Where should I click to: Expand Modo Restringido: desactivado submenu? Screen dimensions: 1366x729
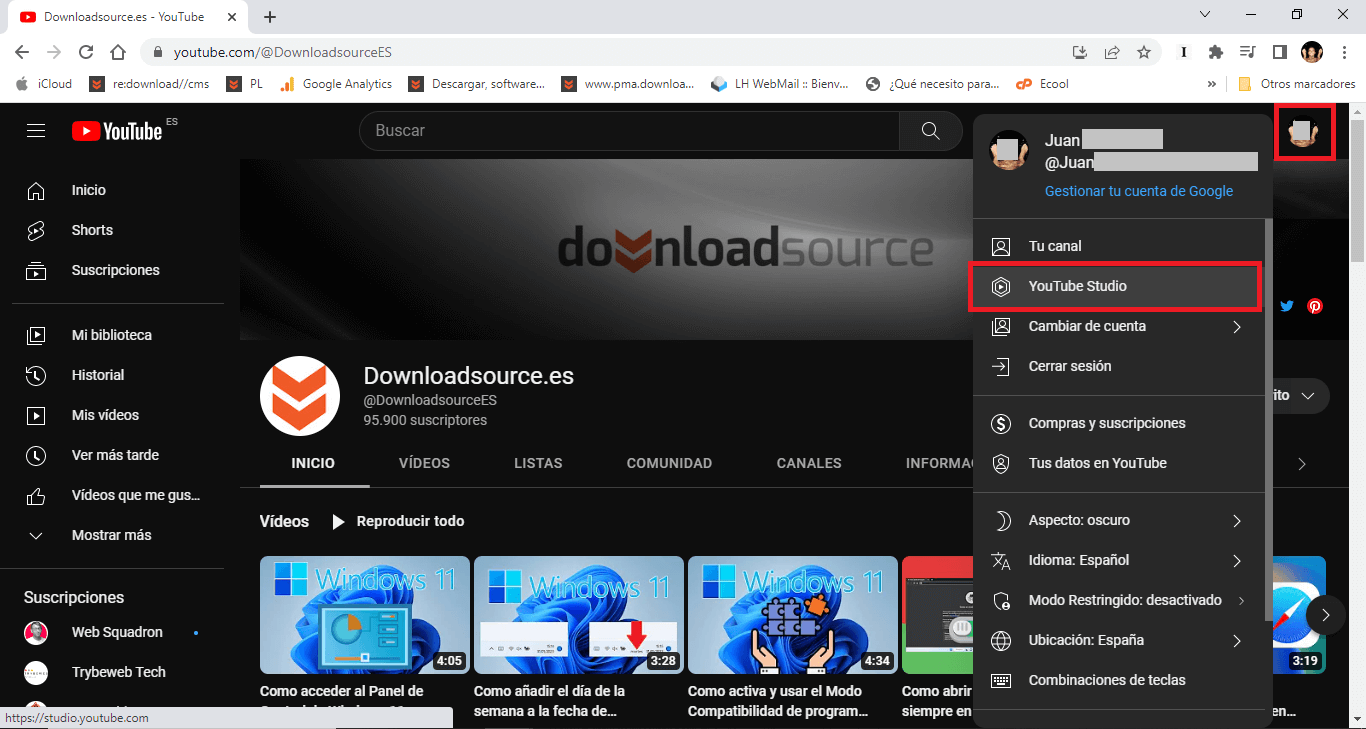tap(1119, 600)
